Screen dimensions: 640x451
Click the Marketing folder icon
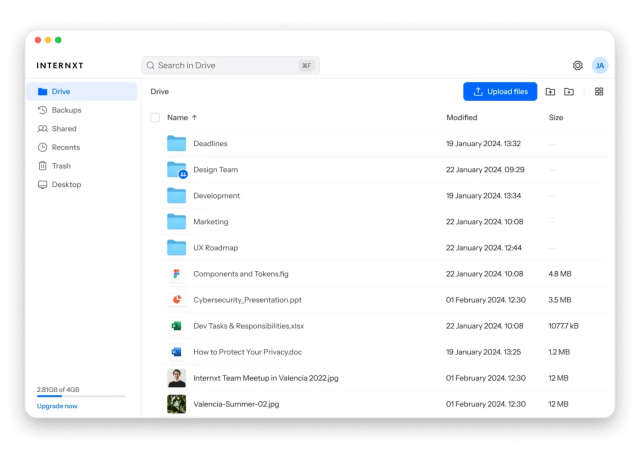tap(176, 222)
